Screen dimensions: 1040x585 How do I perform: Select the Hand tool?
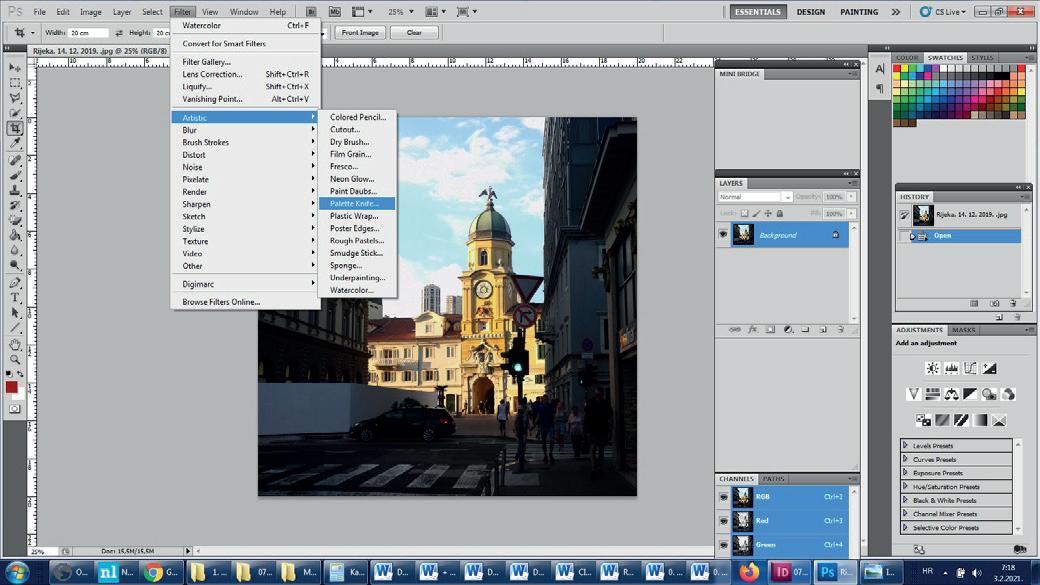15,344
